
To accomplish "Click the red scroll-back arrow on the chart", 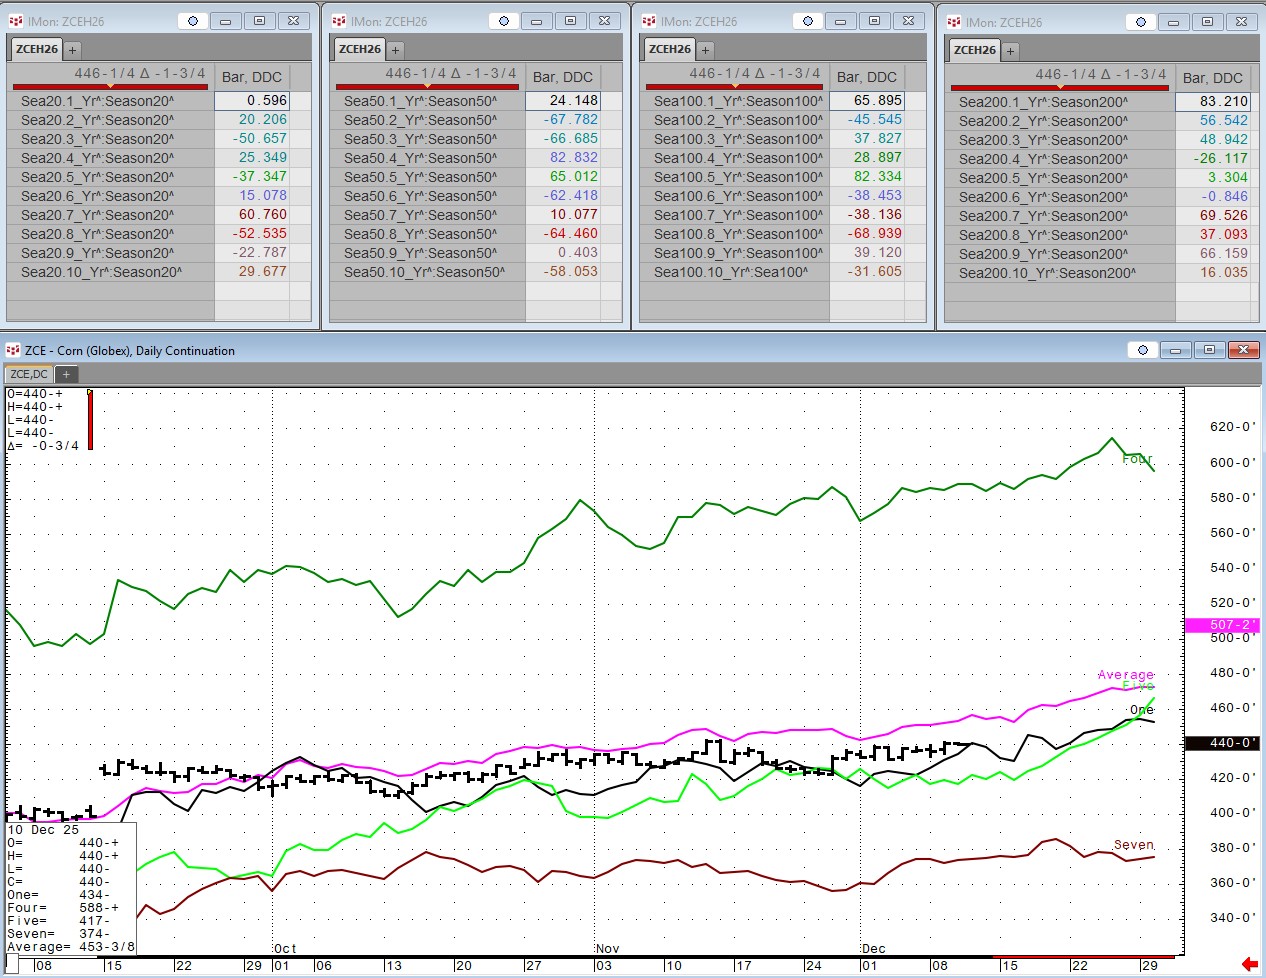I will coord(1249,964).
